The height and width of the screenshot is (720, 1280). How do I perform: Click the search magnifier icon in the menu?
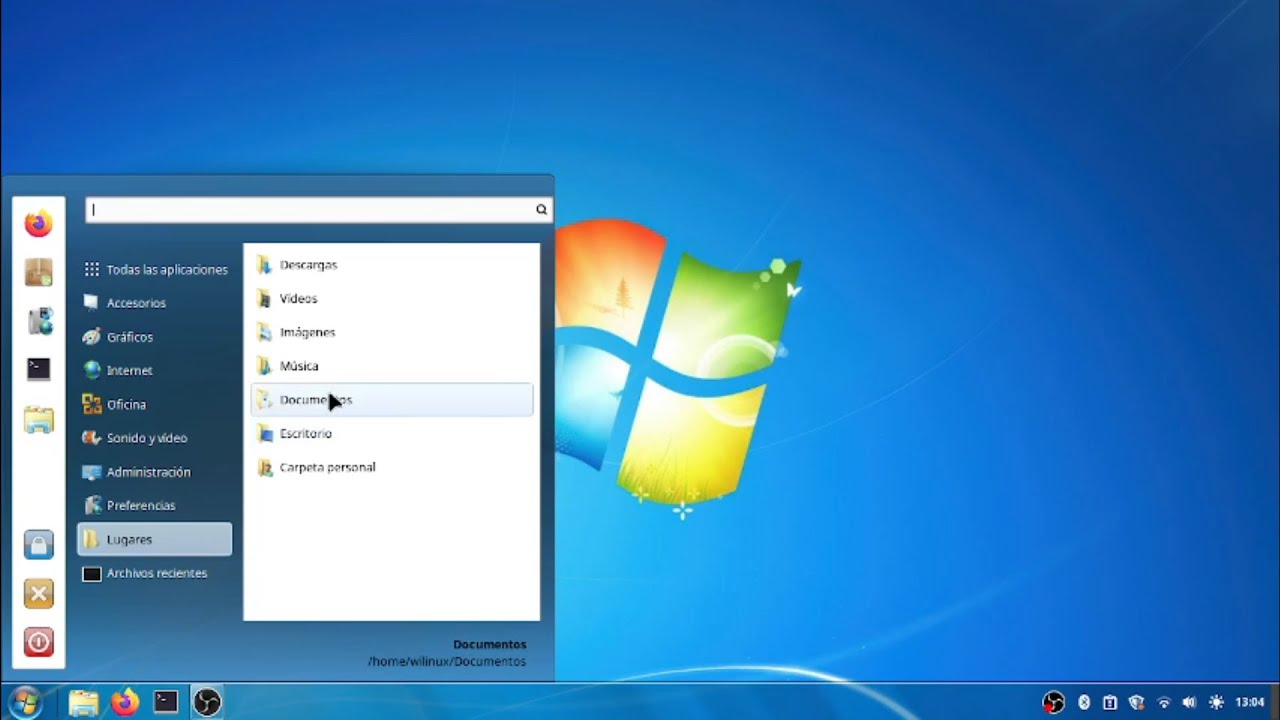541,210
